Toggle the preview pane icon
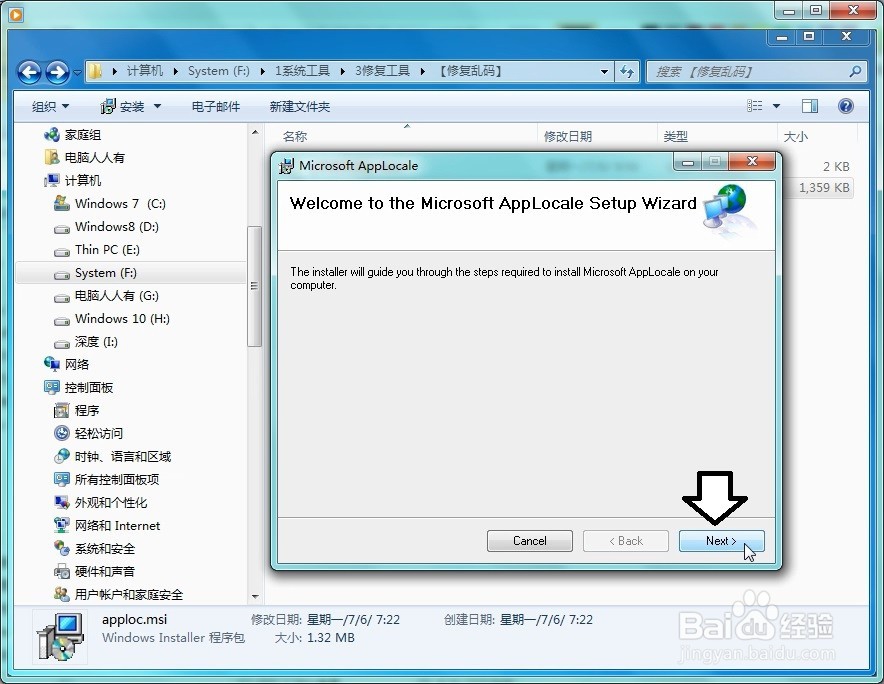This screenshot has width=884, height=684. click(810, 105)
